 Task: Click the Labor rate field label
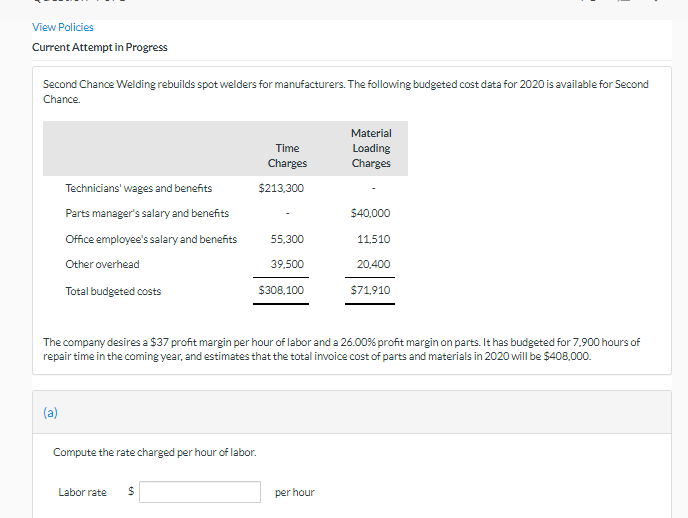pyautogui.click(x=82, y=493)
